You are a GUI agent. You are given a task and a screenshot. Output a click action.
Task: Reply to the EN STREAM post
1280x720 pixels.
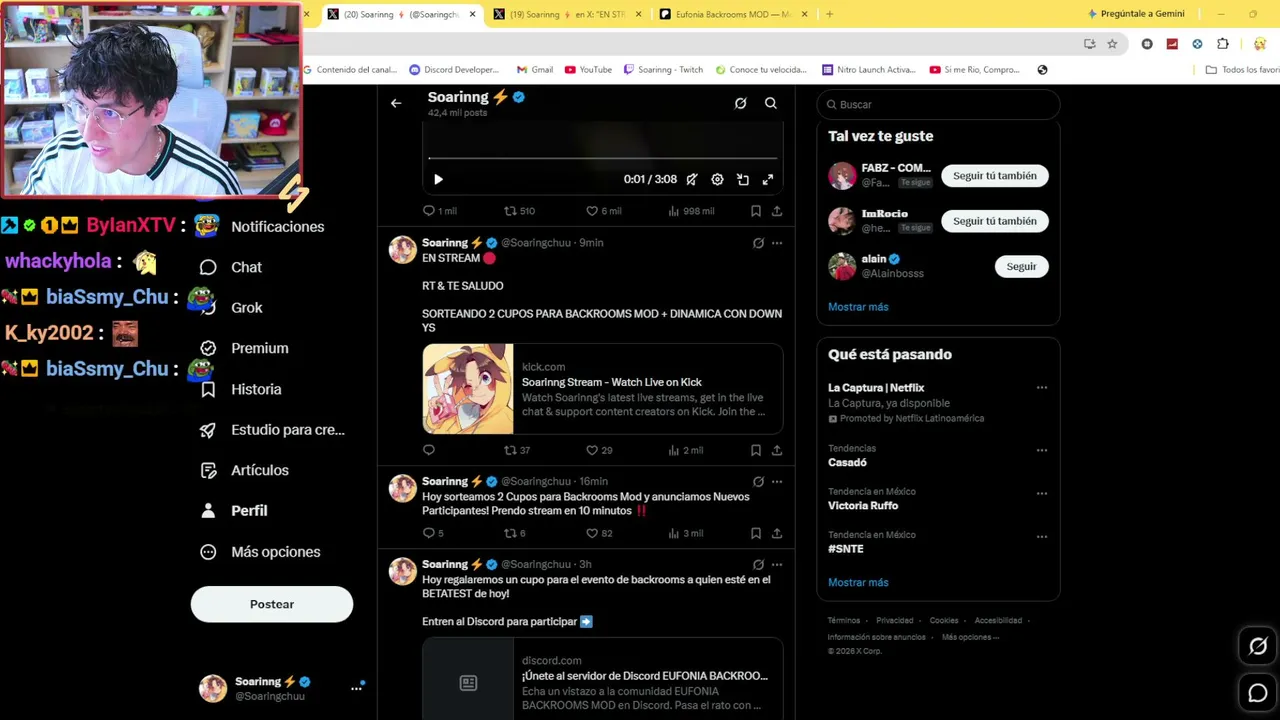point(429,450)
